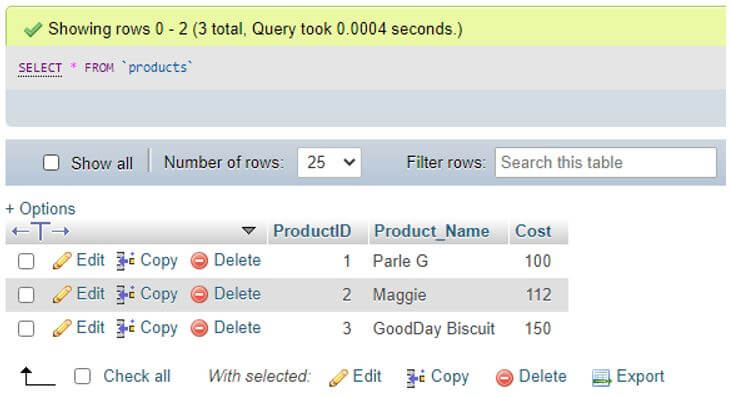Click Copy link in GoodDay Biscuit row
This screenshot has height=397, width=732.
pyautogui.click(x=159, y=328)
